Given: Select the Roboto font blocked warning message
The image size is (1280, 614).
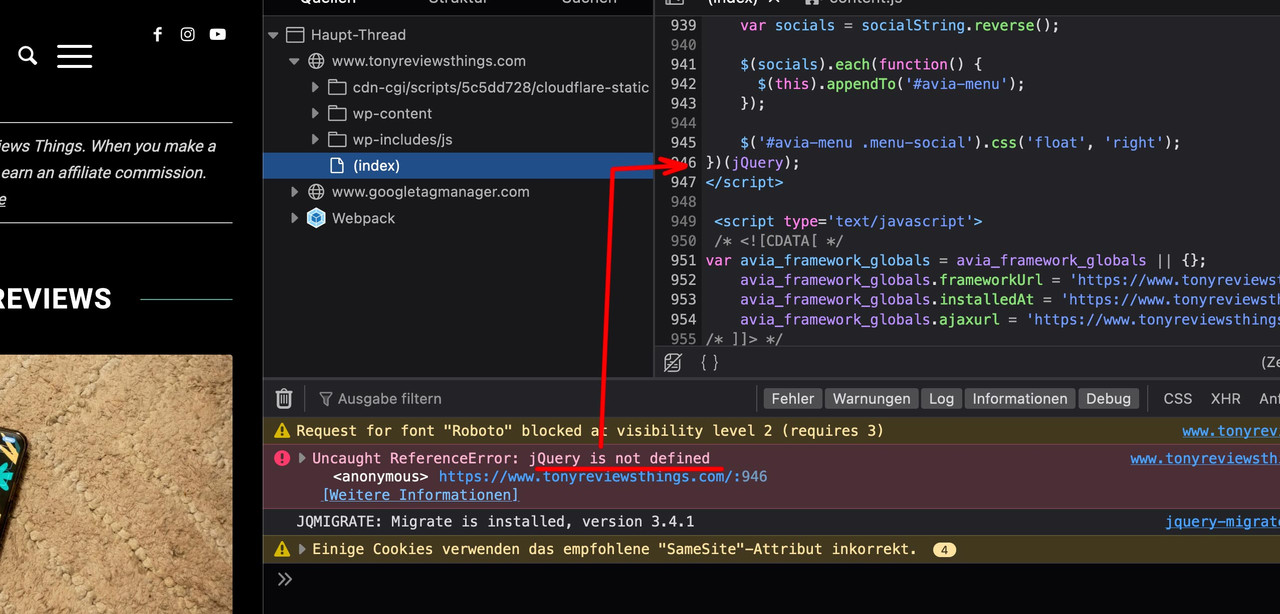Looking at the screenshot, I should (590, 431).
